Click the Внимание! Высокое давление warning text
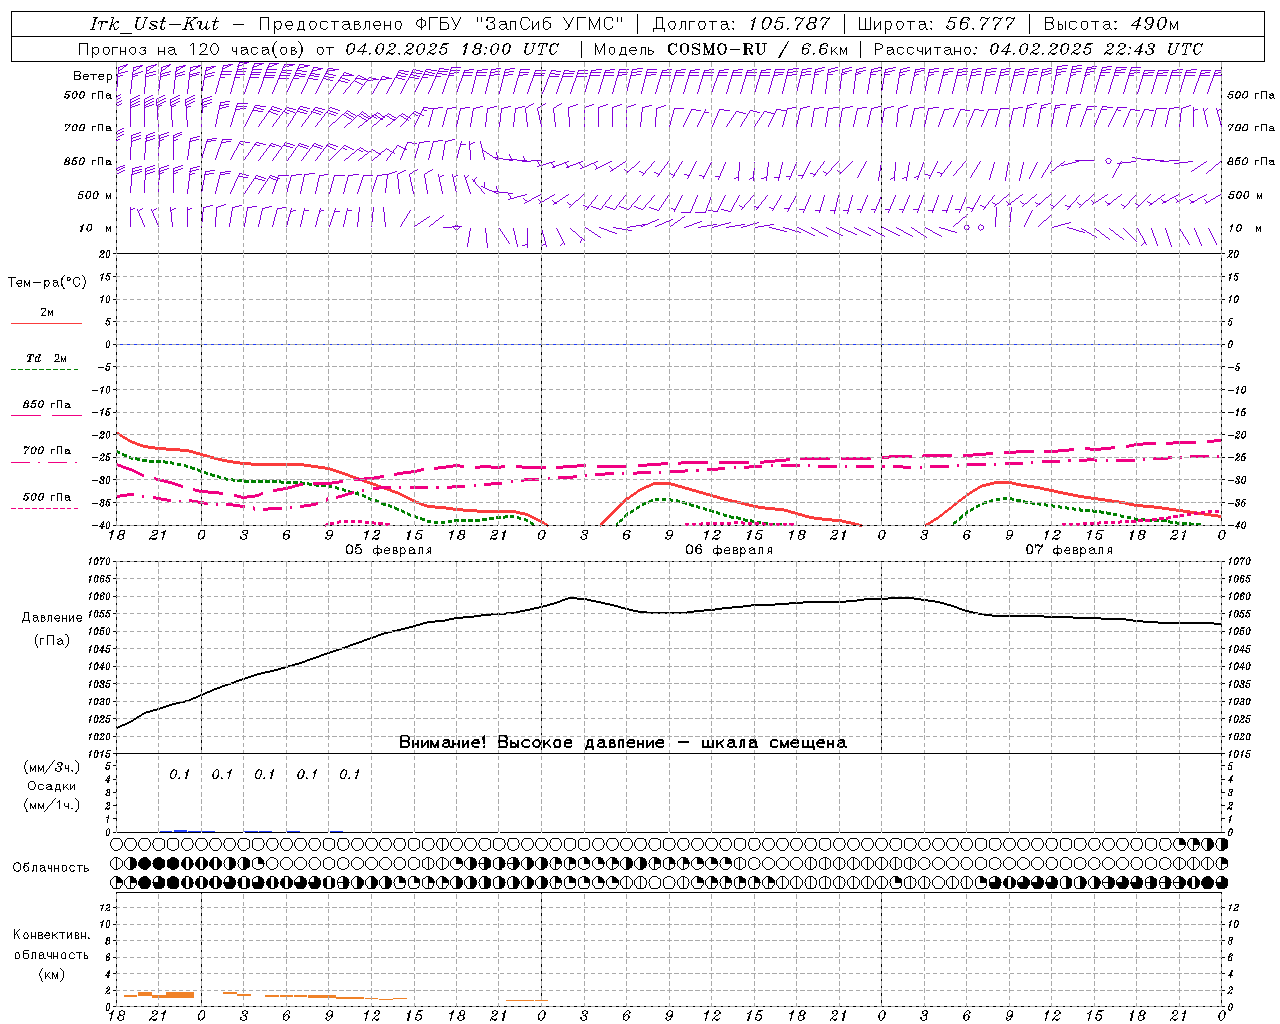 point(622,742)
